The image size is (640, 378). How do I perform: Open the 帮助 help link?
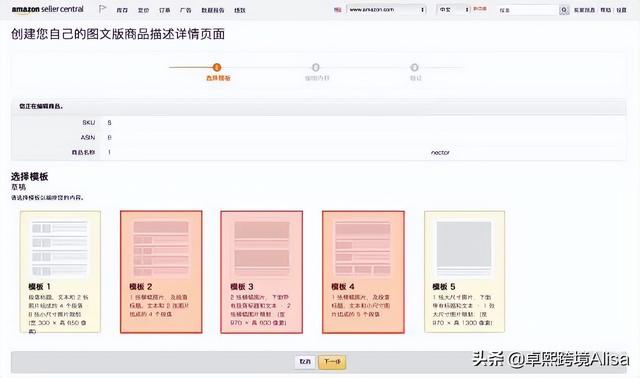(x=605, y=10)
